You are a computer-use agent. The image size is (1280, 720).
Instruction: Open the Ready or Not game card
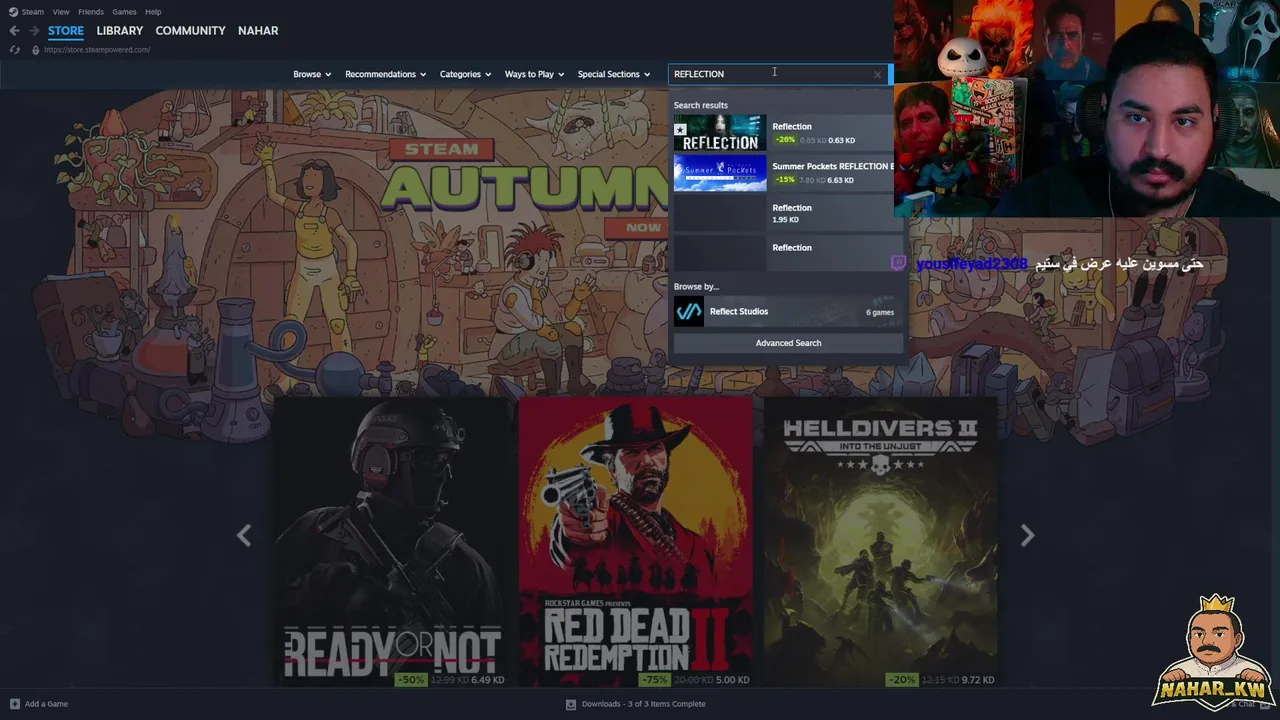tap(390, 541)
